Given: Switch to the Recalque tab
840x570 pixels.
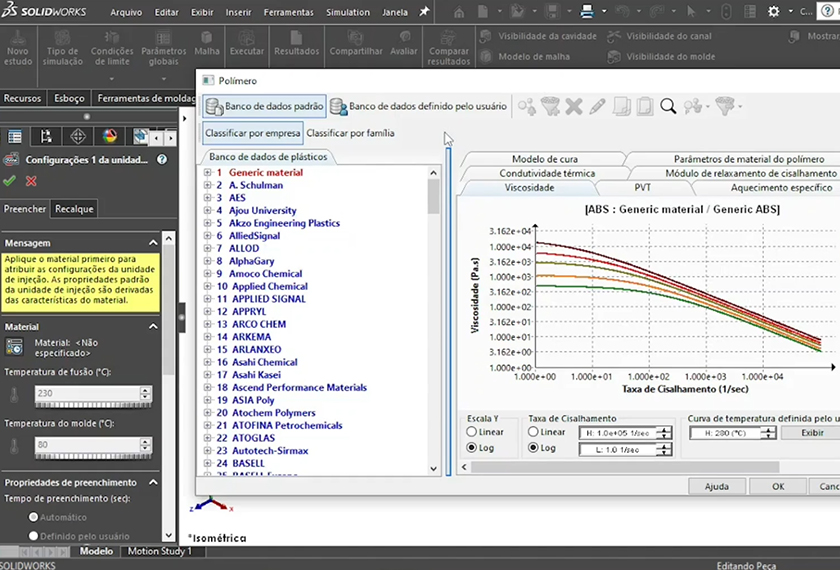Looking at the screenshot, I should pyautogui.click(x=74, y=209).
